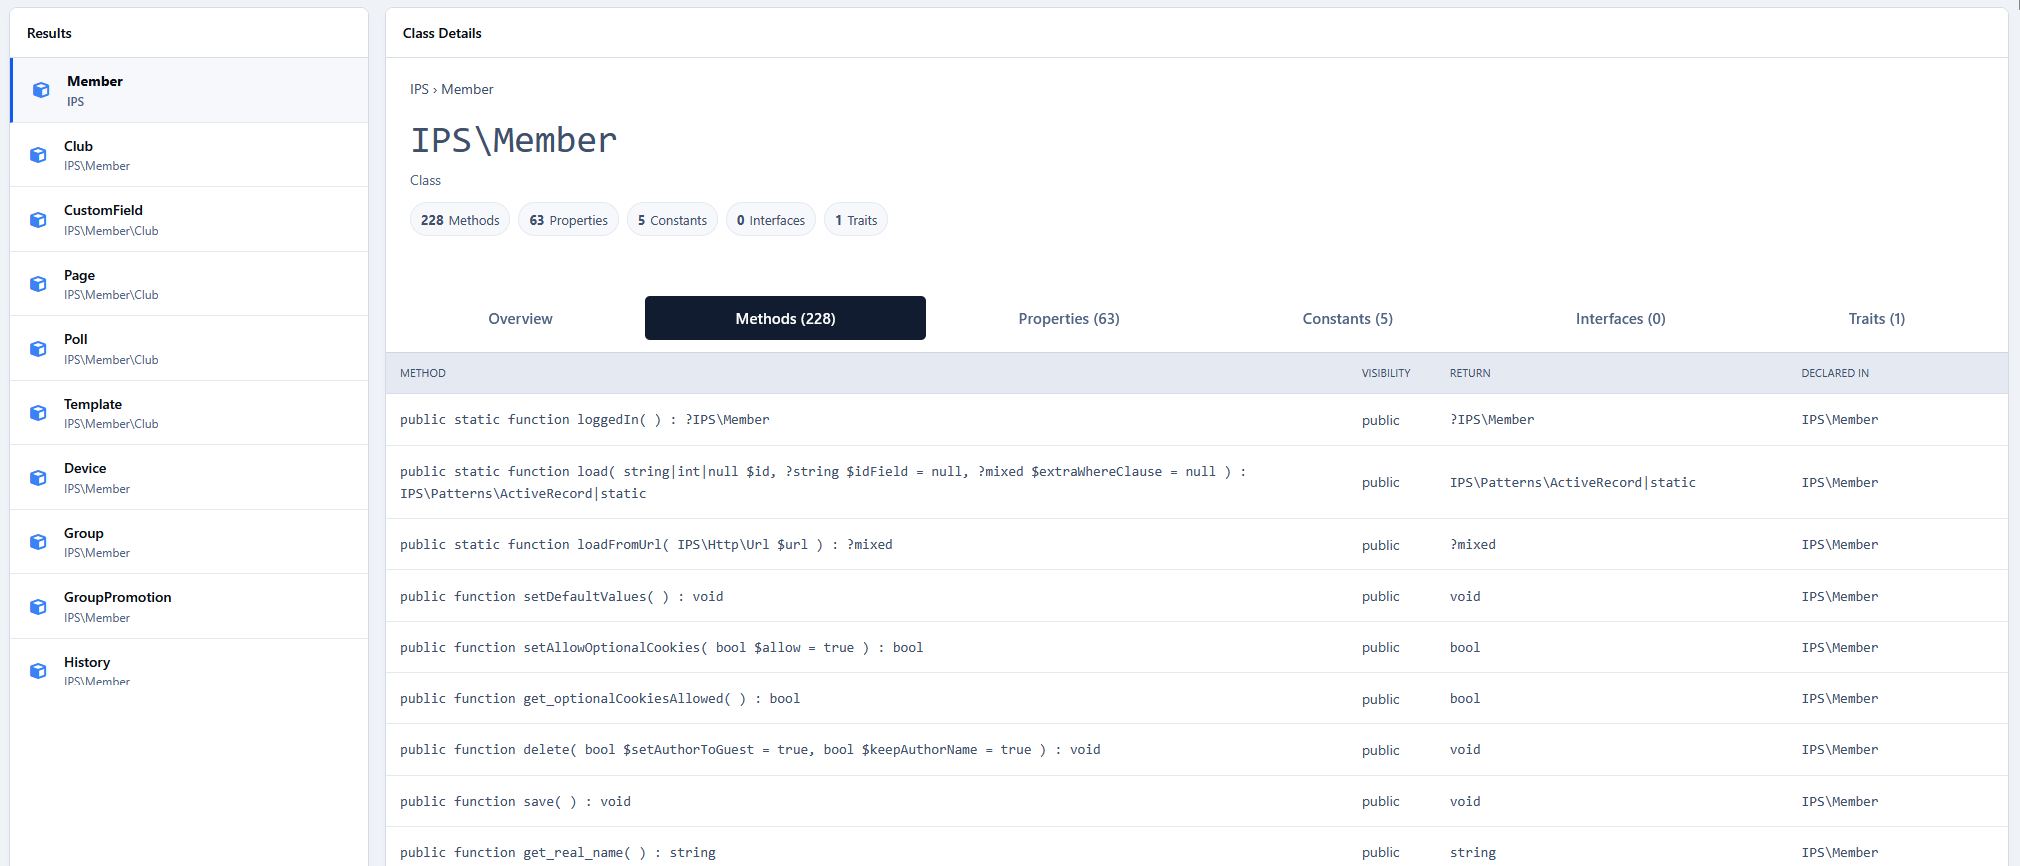This screenshot has width=2020, height=866.
Task: Click the load method signature row
Action: [x=823, y=482]
